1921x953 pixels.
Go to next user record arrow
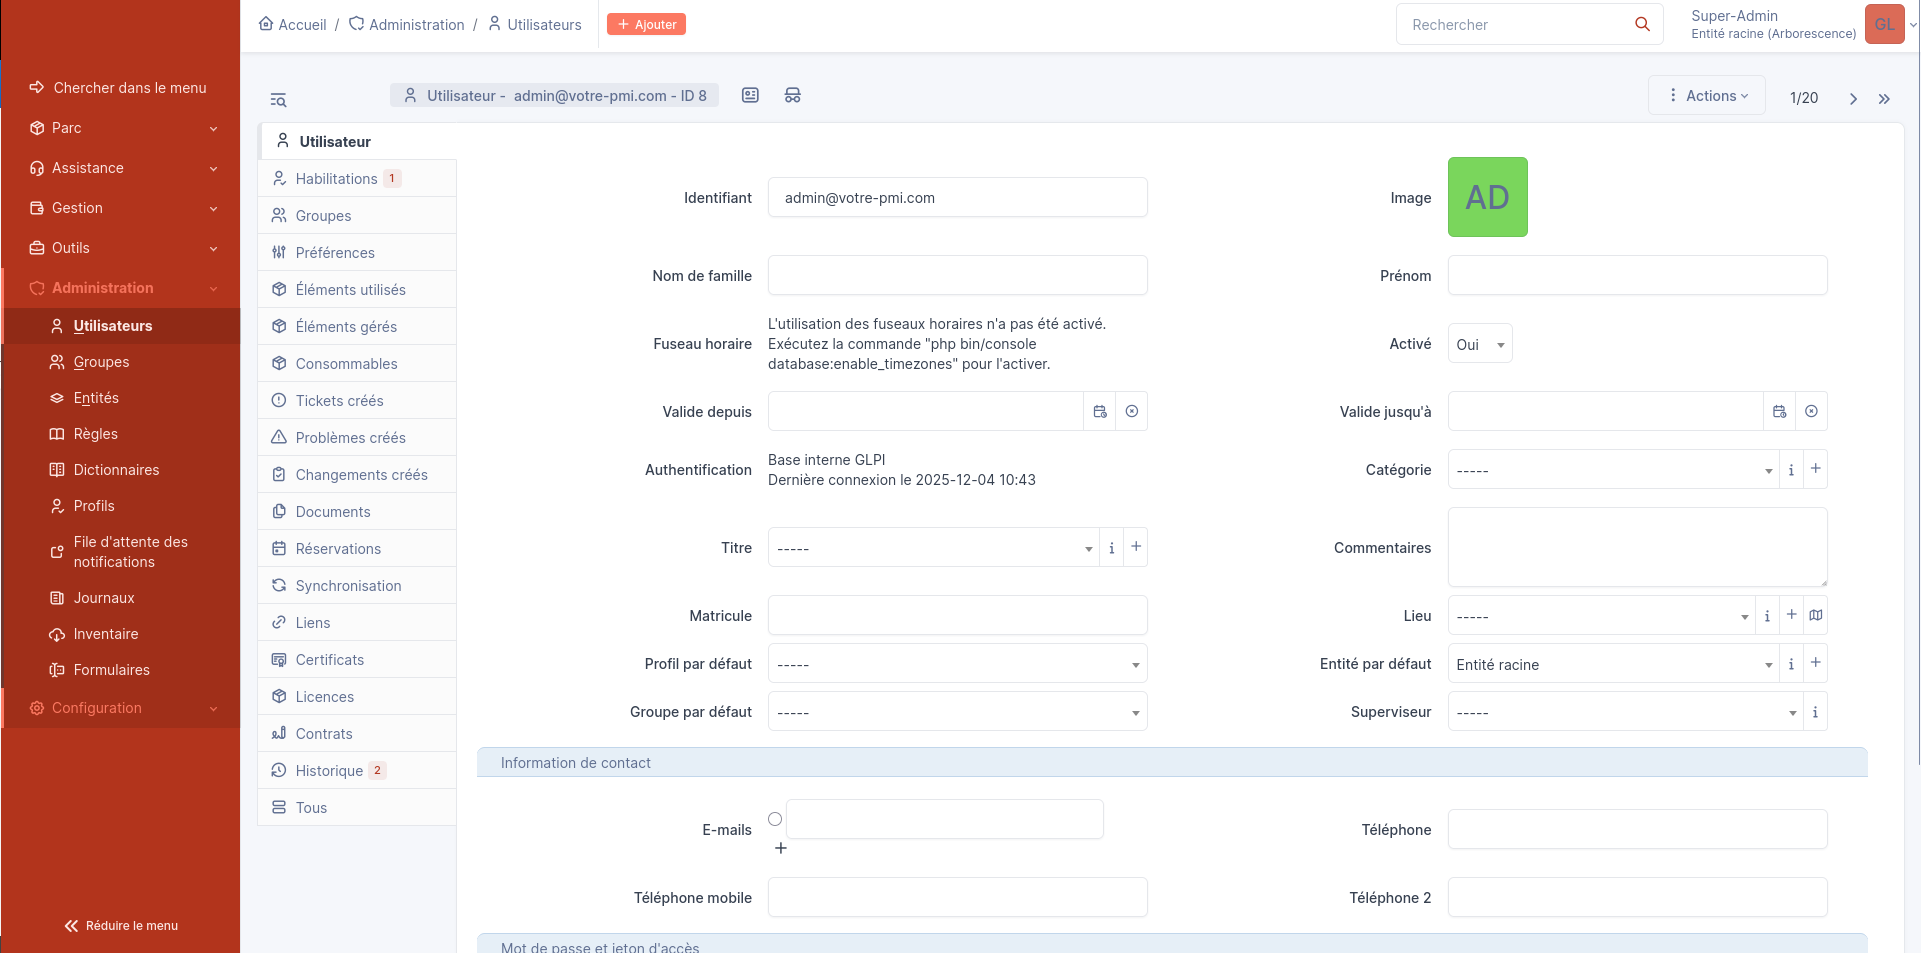click(1853, 98)
